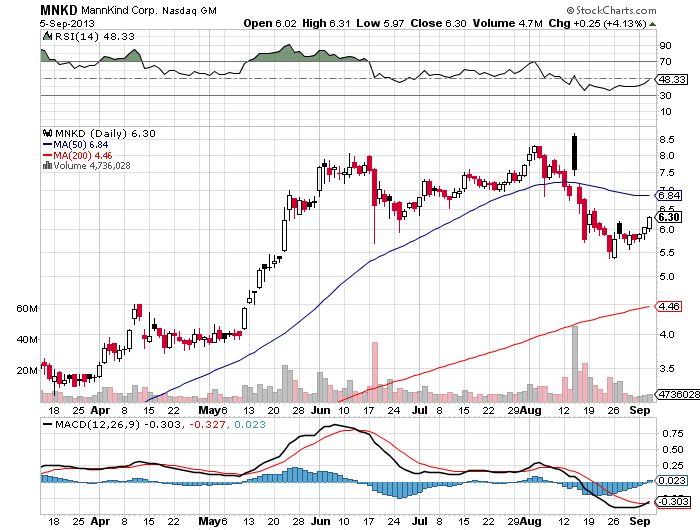This screenshot has height=530, width=700.
Task: Click the MNKD ticker symbol title
Action: tap(58, 10)
